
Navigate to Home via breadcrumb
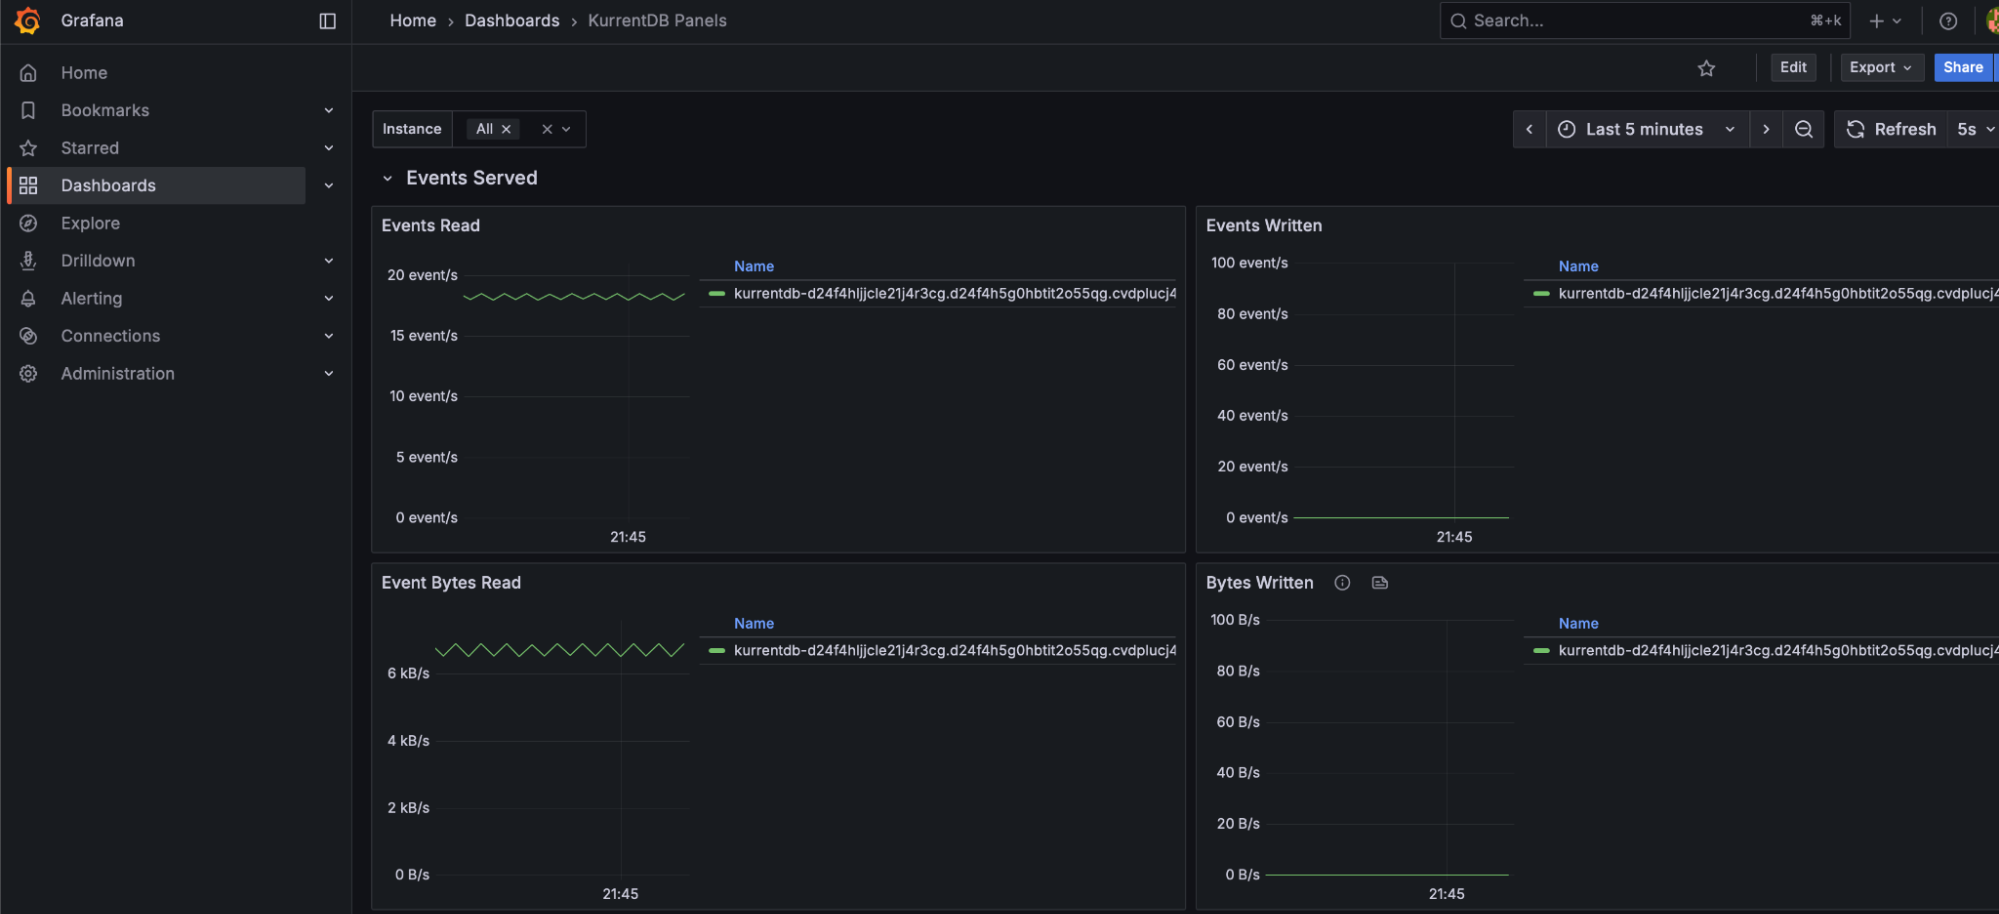[x=412, y=20]
